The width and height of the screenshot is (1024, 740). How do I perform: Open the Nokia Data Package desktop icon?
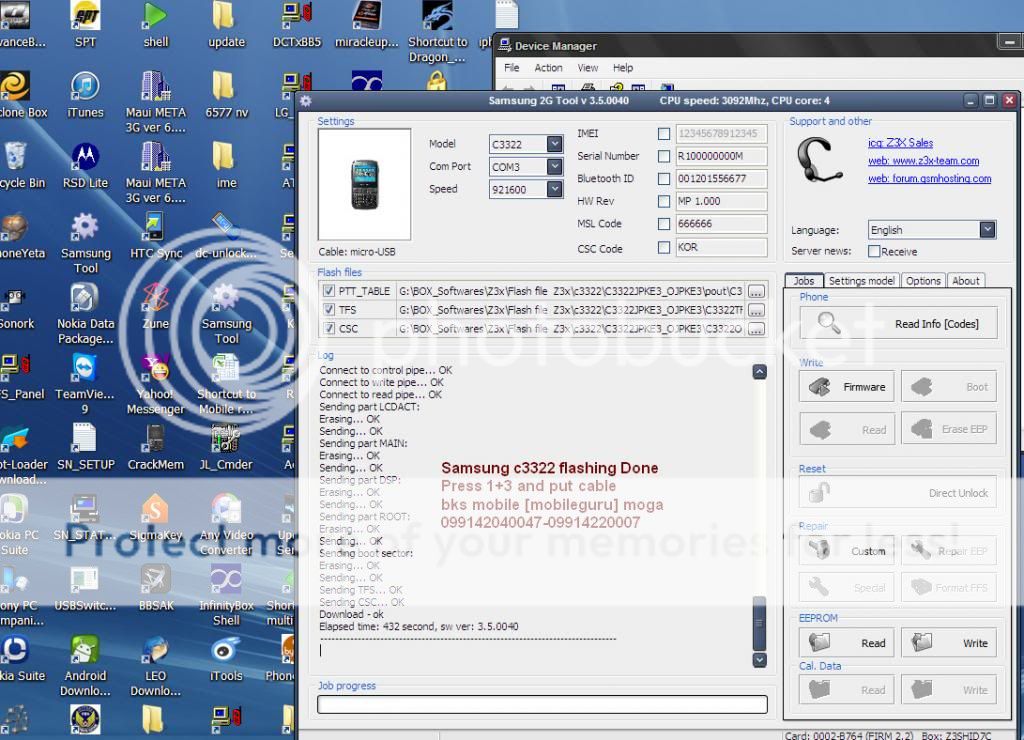click(85, 314)
